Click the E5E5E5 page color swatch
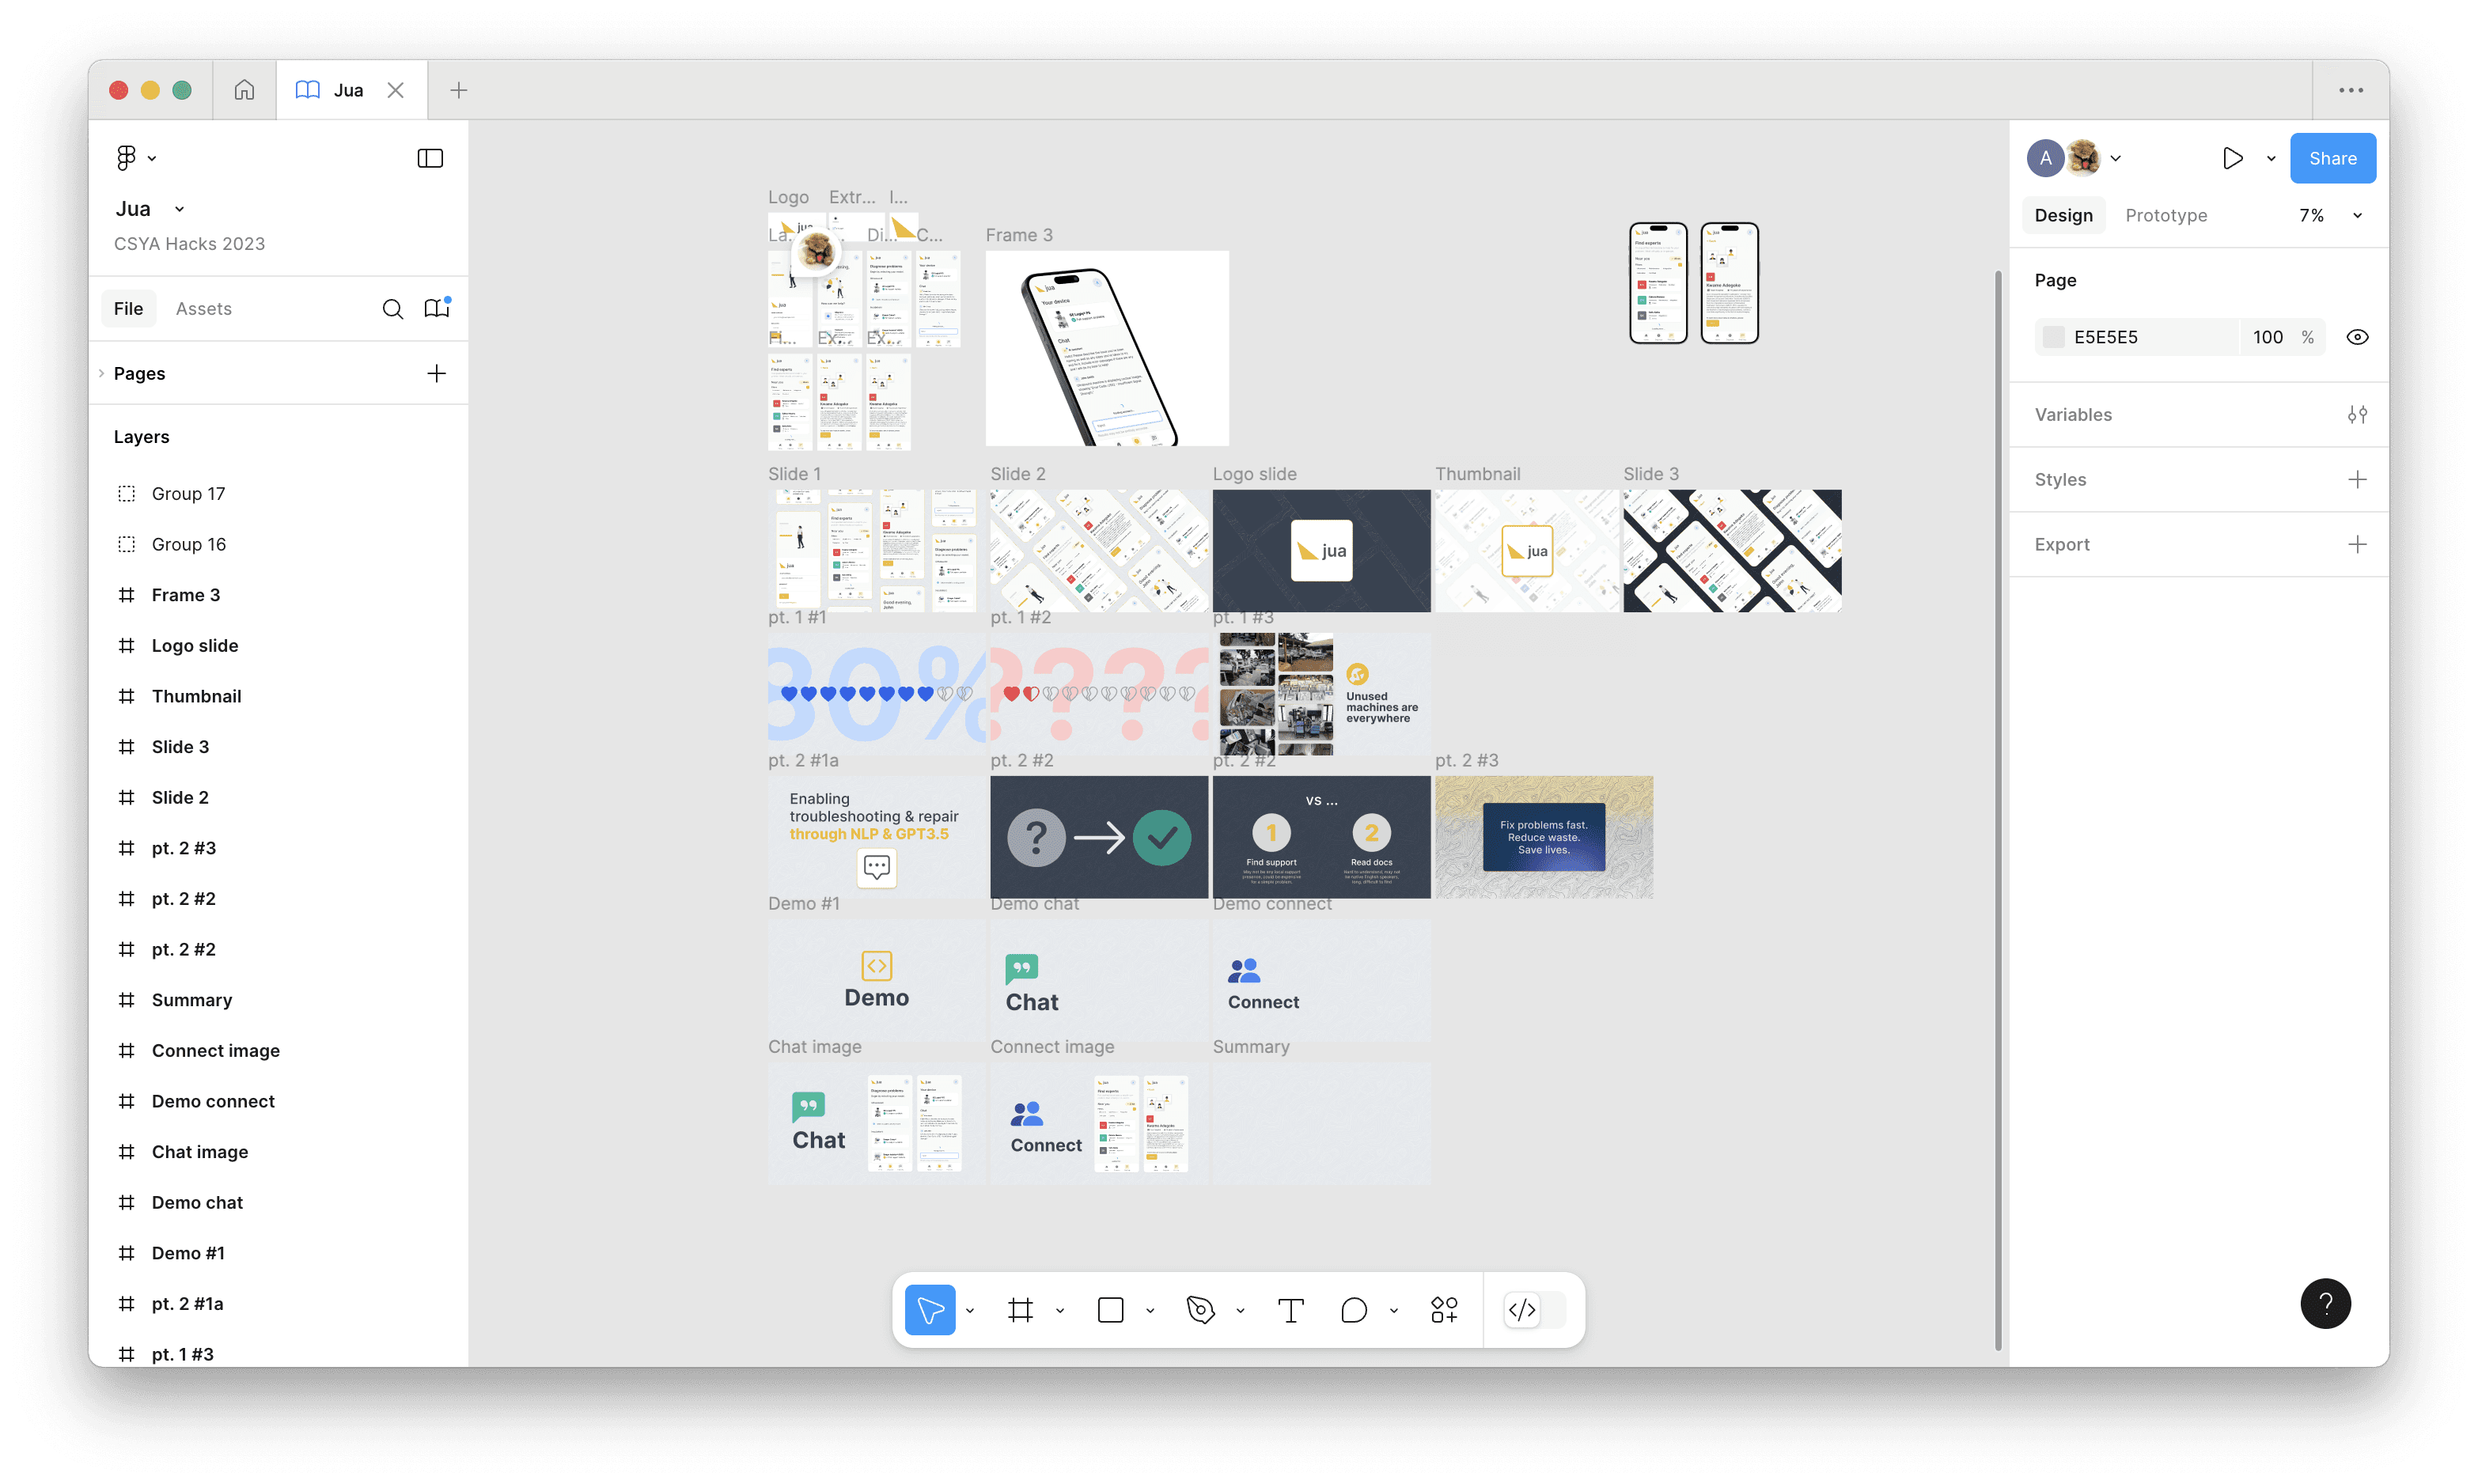Screen dimensions: 2478x1484 pos(2053,337)
